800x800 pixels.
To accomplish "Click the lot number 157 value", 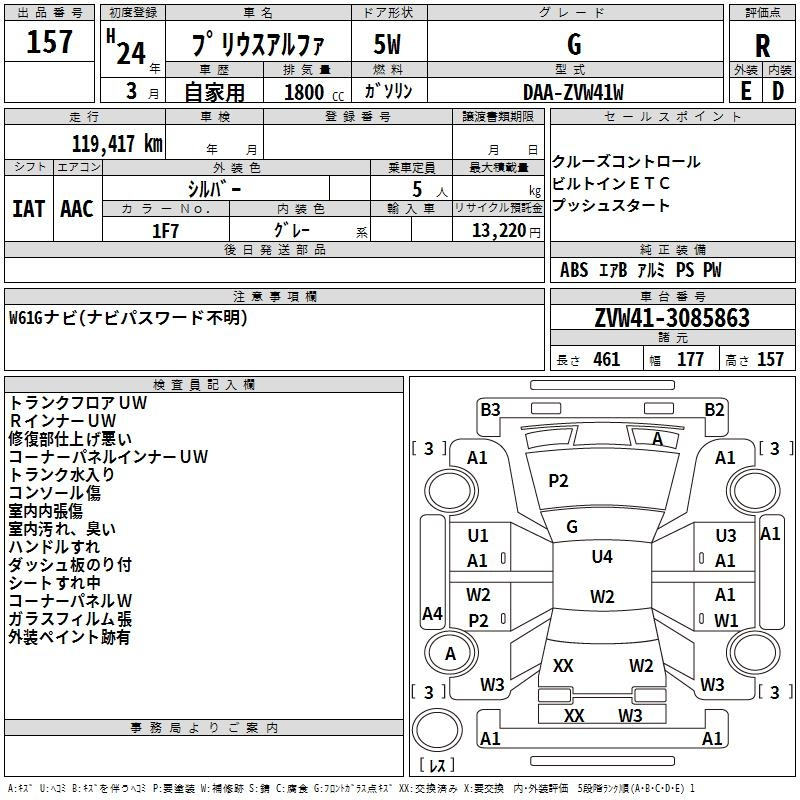I will point(49,41).
